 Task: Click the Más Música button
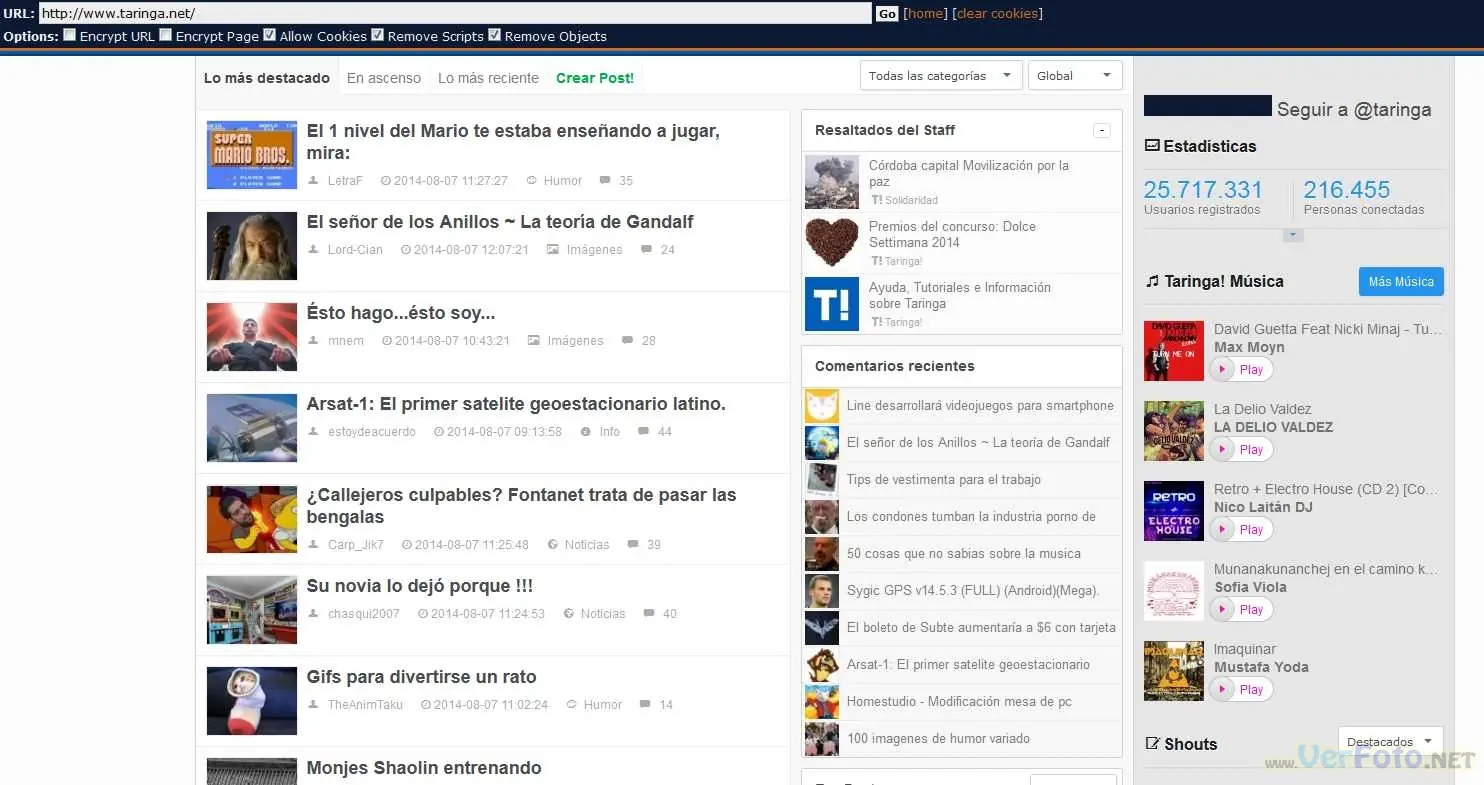1401,282
